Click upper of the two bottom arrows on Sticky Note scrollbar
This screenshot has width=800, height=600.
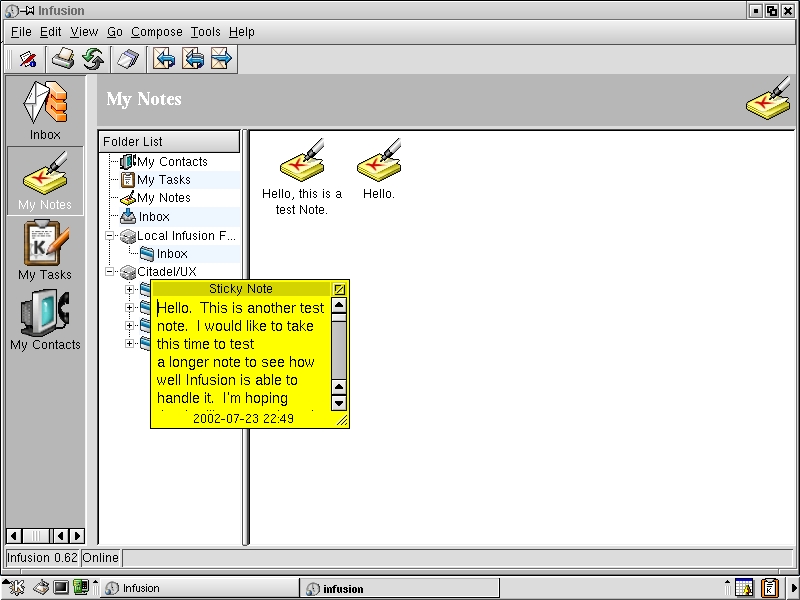pyautogui.click(x=339, y=387)
